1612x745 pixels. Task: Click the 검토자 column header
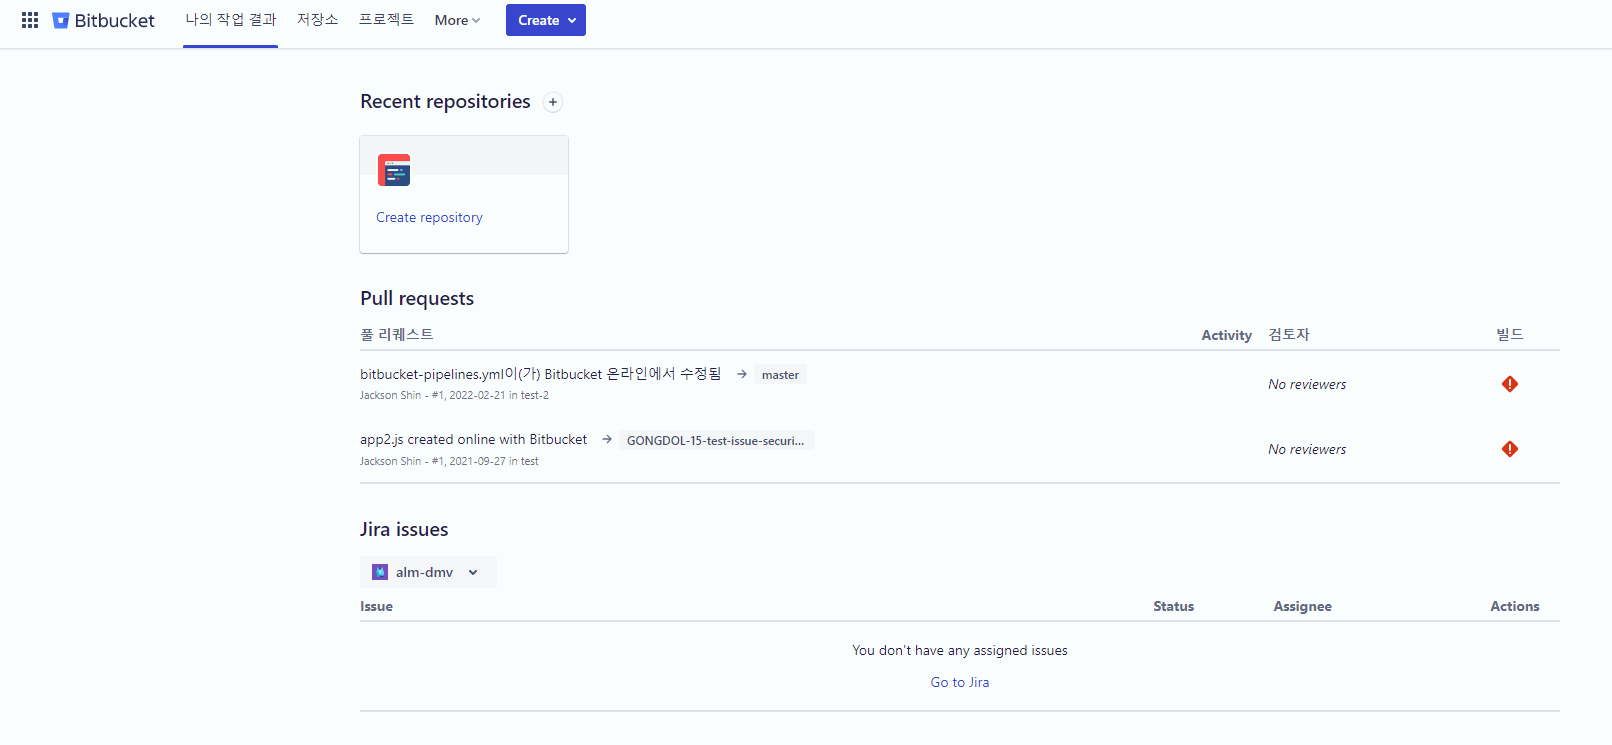coord(1289,334)
